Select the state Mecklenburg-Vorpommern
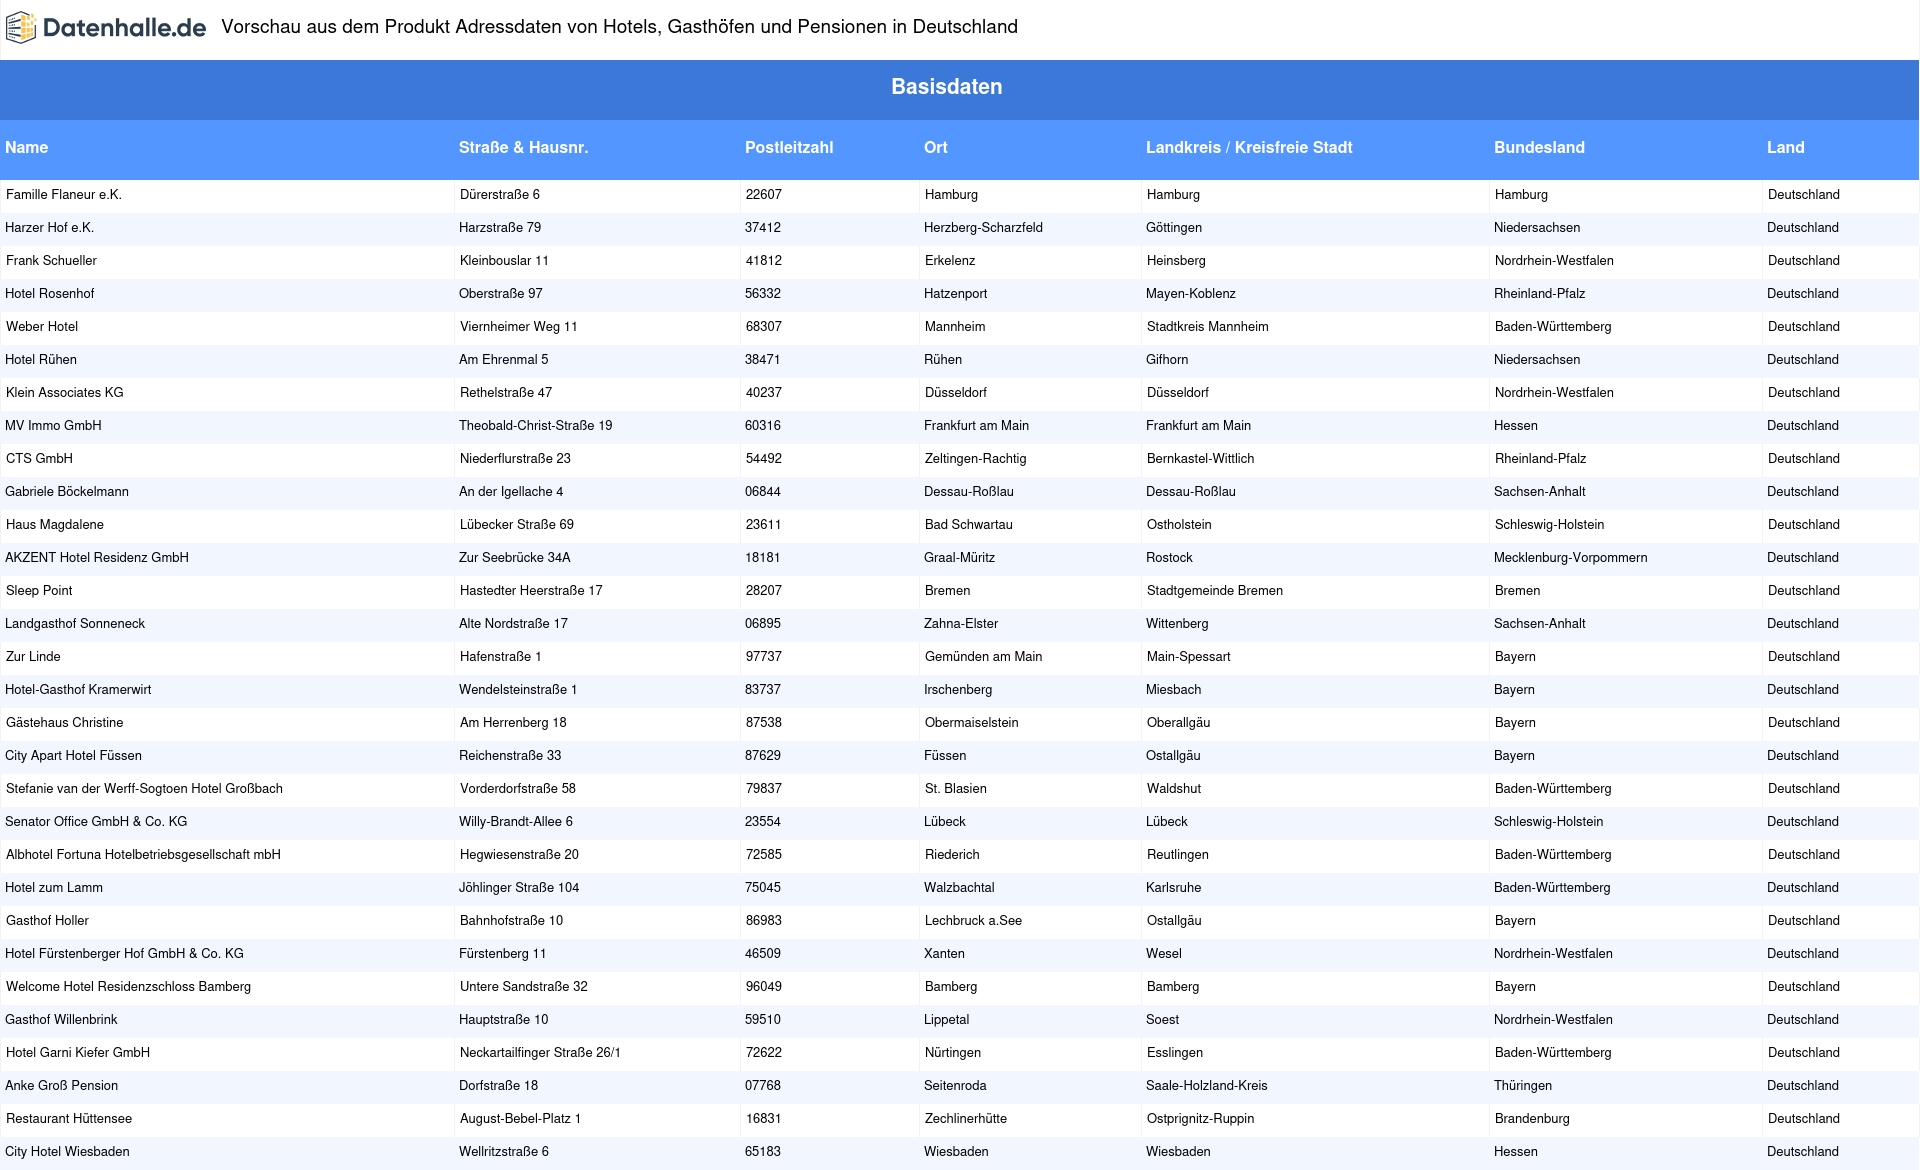 (x=1570, y=558)
